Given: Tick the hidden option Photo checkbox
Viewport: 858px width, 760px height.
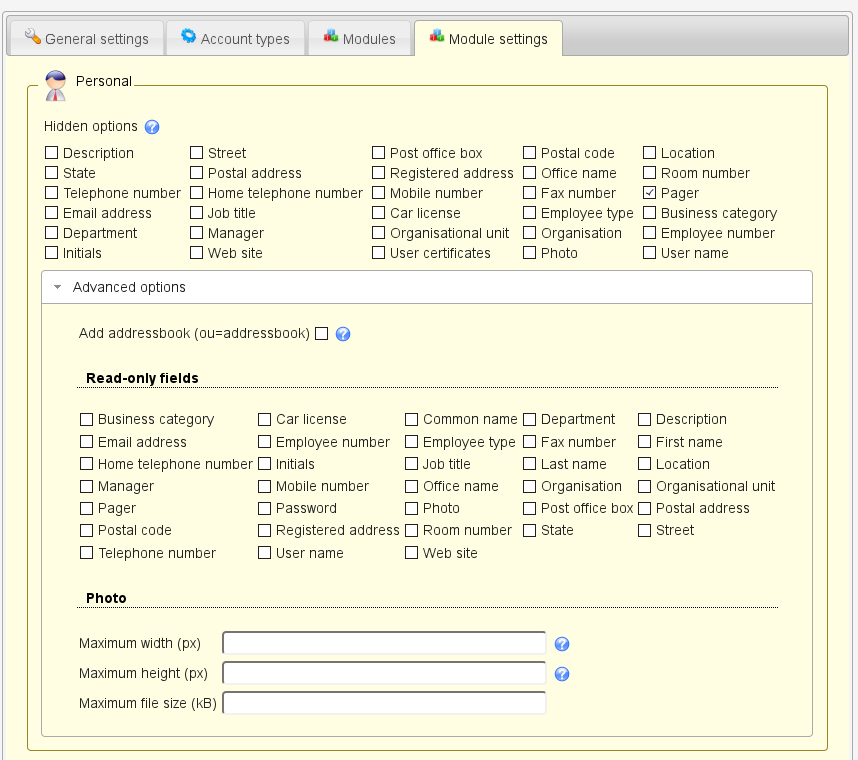Looking at the screenshot, I should tap(530, 253).
